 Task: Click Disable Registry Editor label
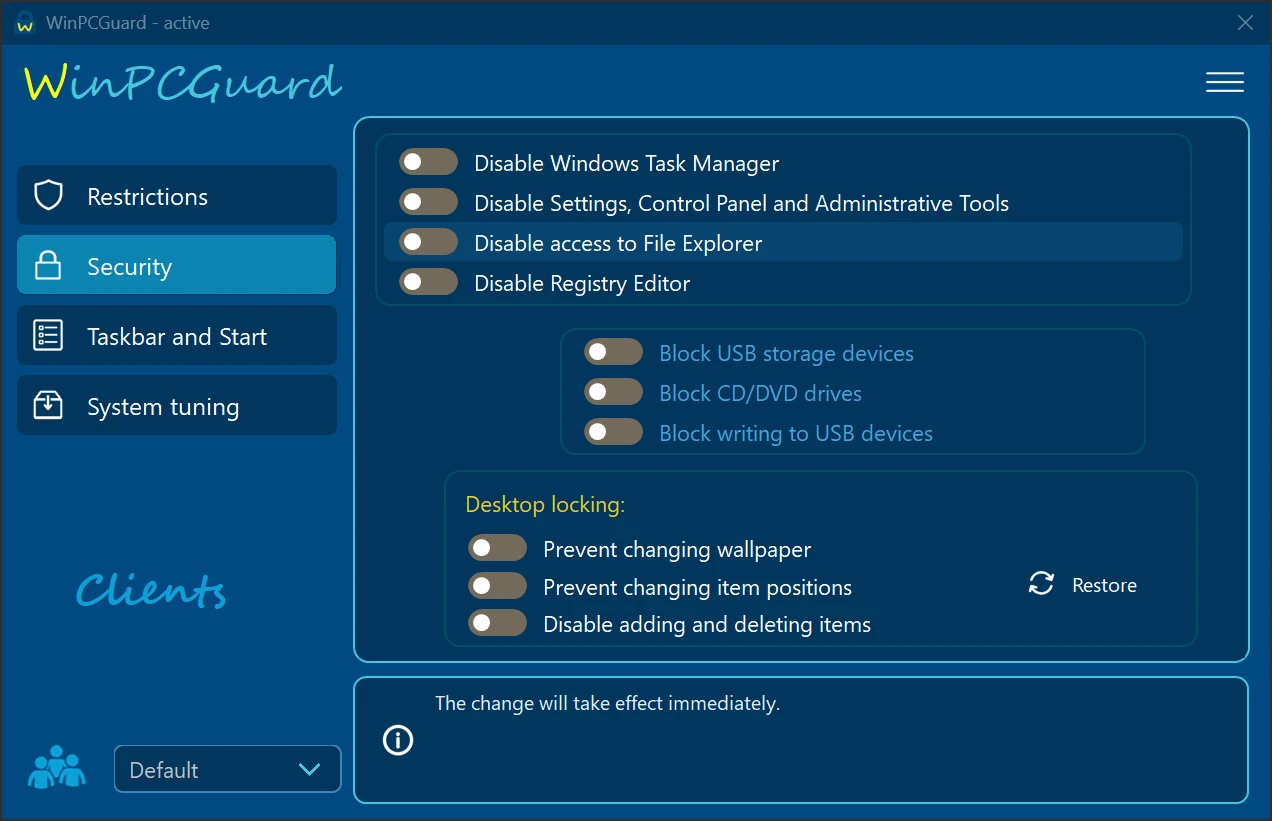(582, 283)
